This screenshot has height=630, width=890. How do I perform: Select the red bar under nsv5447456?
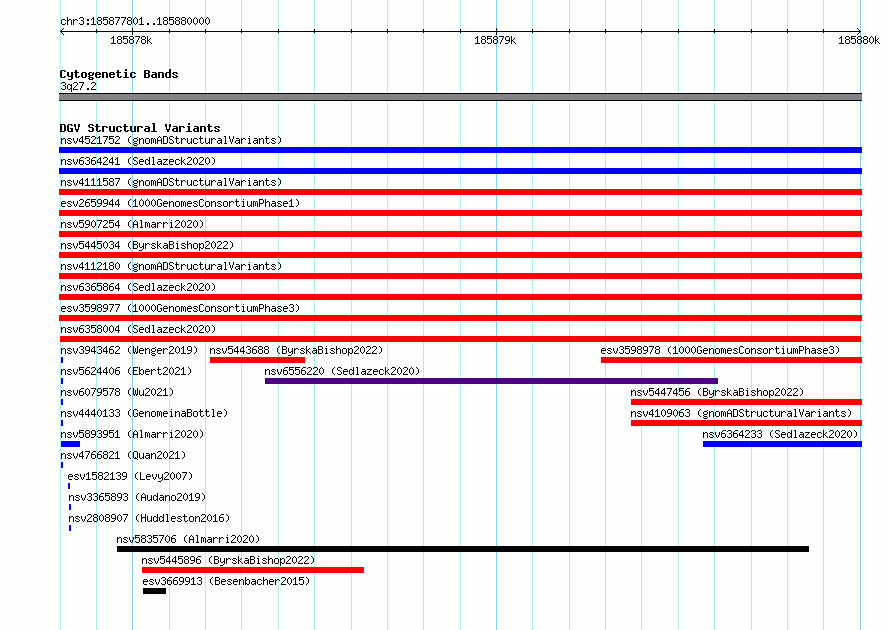coord(746,402)
